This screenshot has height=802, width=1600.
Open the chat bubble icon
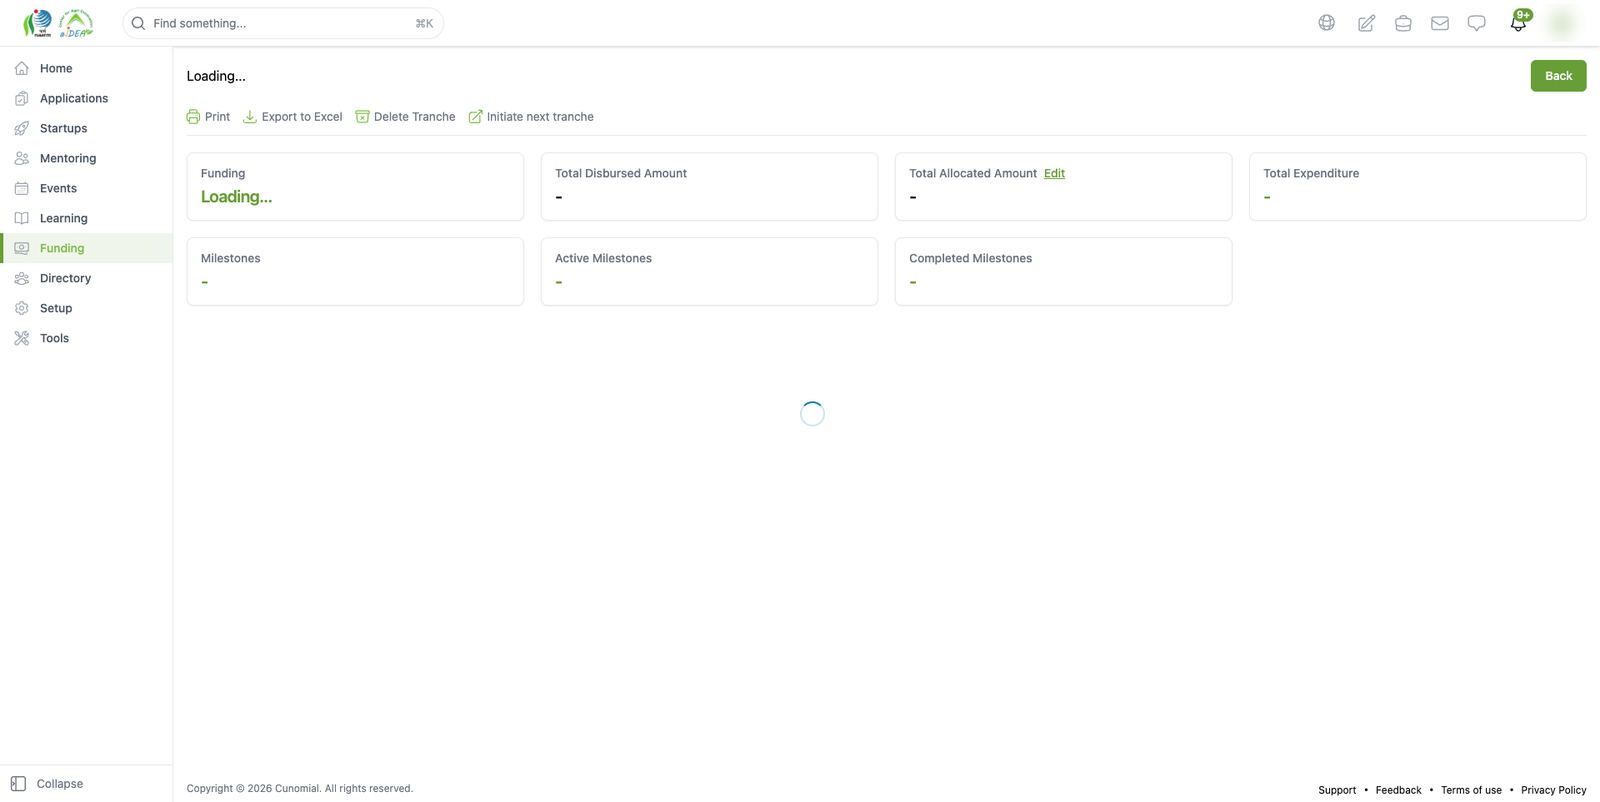pyautogui.click(x=1476, y=23)
